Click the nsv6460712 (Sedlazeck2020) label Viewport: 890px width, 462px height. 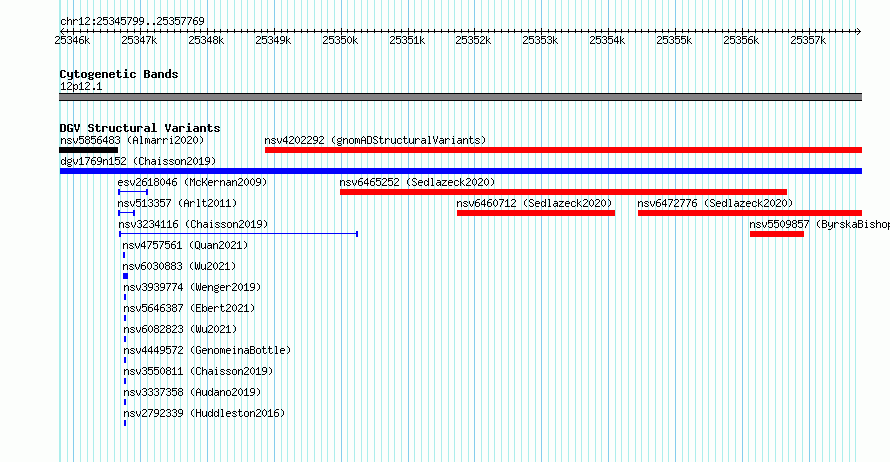coord(534,203)
